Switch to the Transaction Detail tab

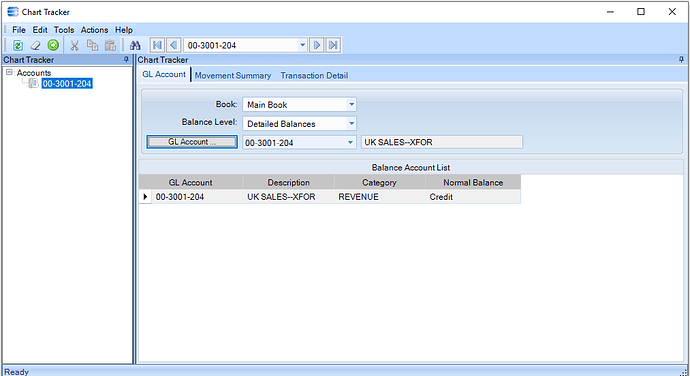tap(314, 75)
